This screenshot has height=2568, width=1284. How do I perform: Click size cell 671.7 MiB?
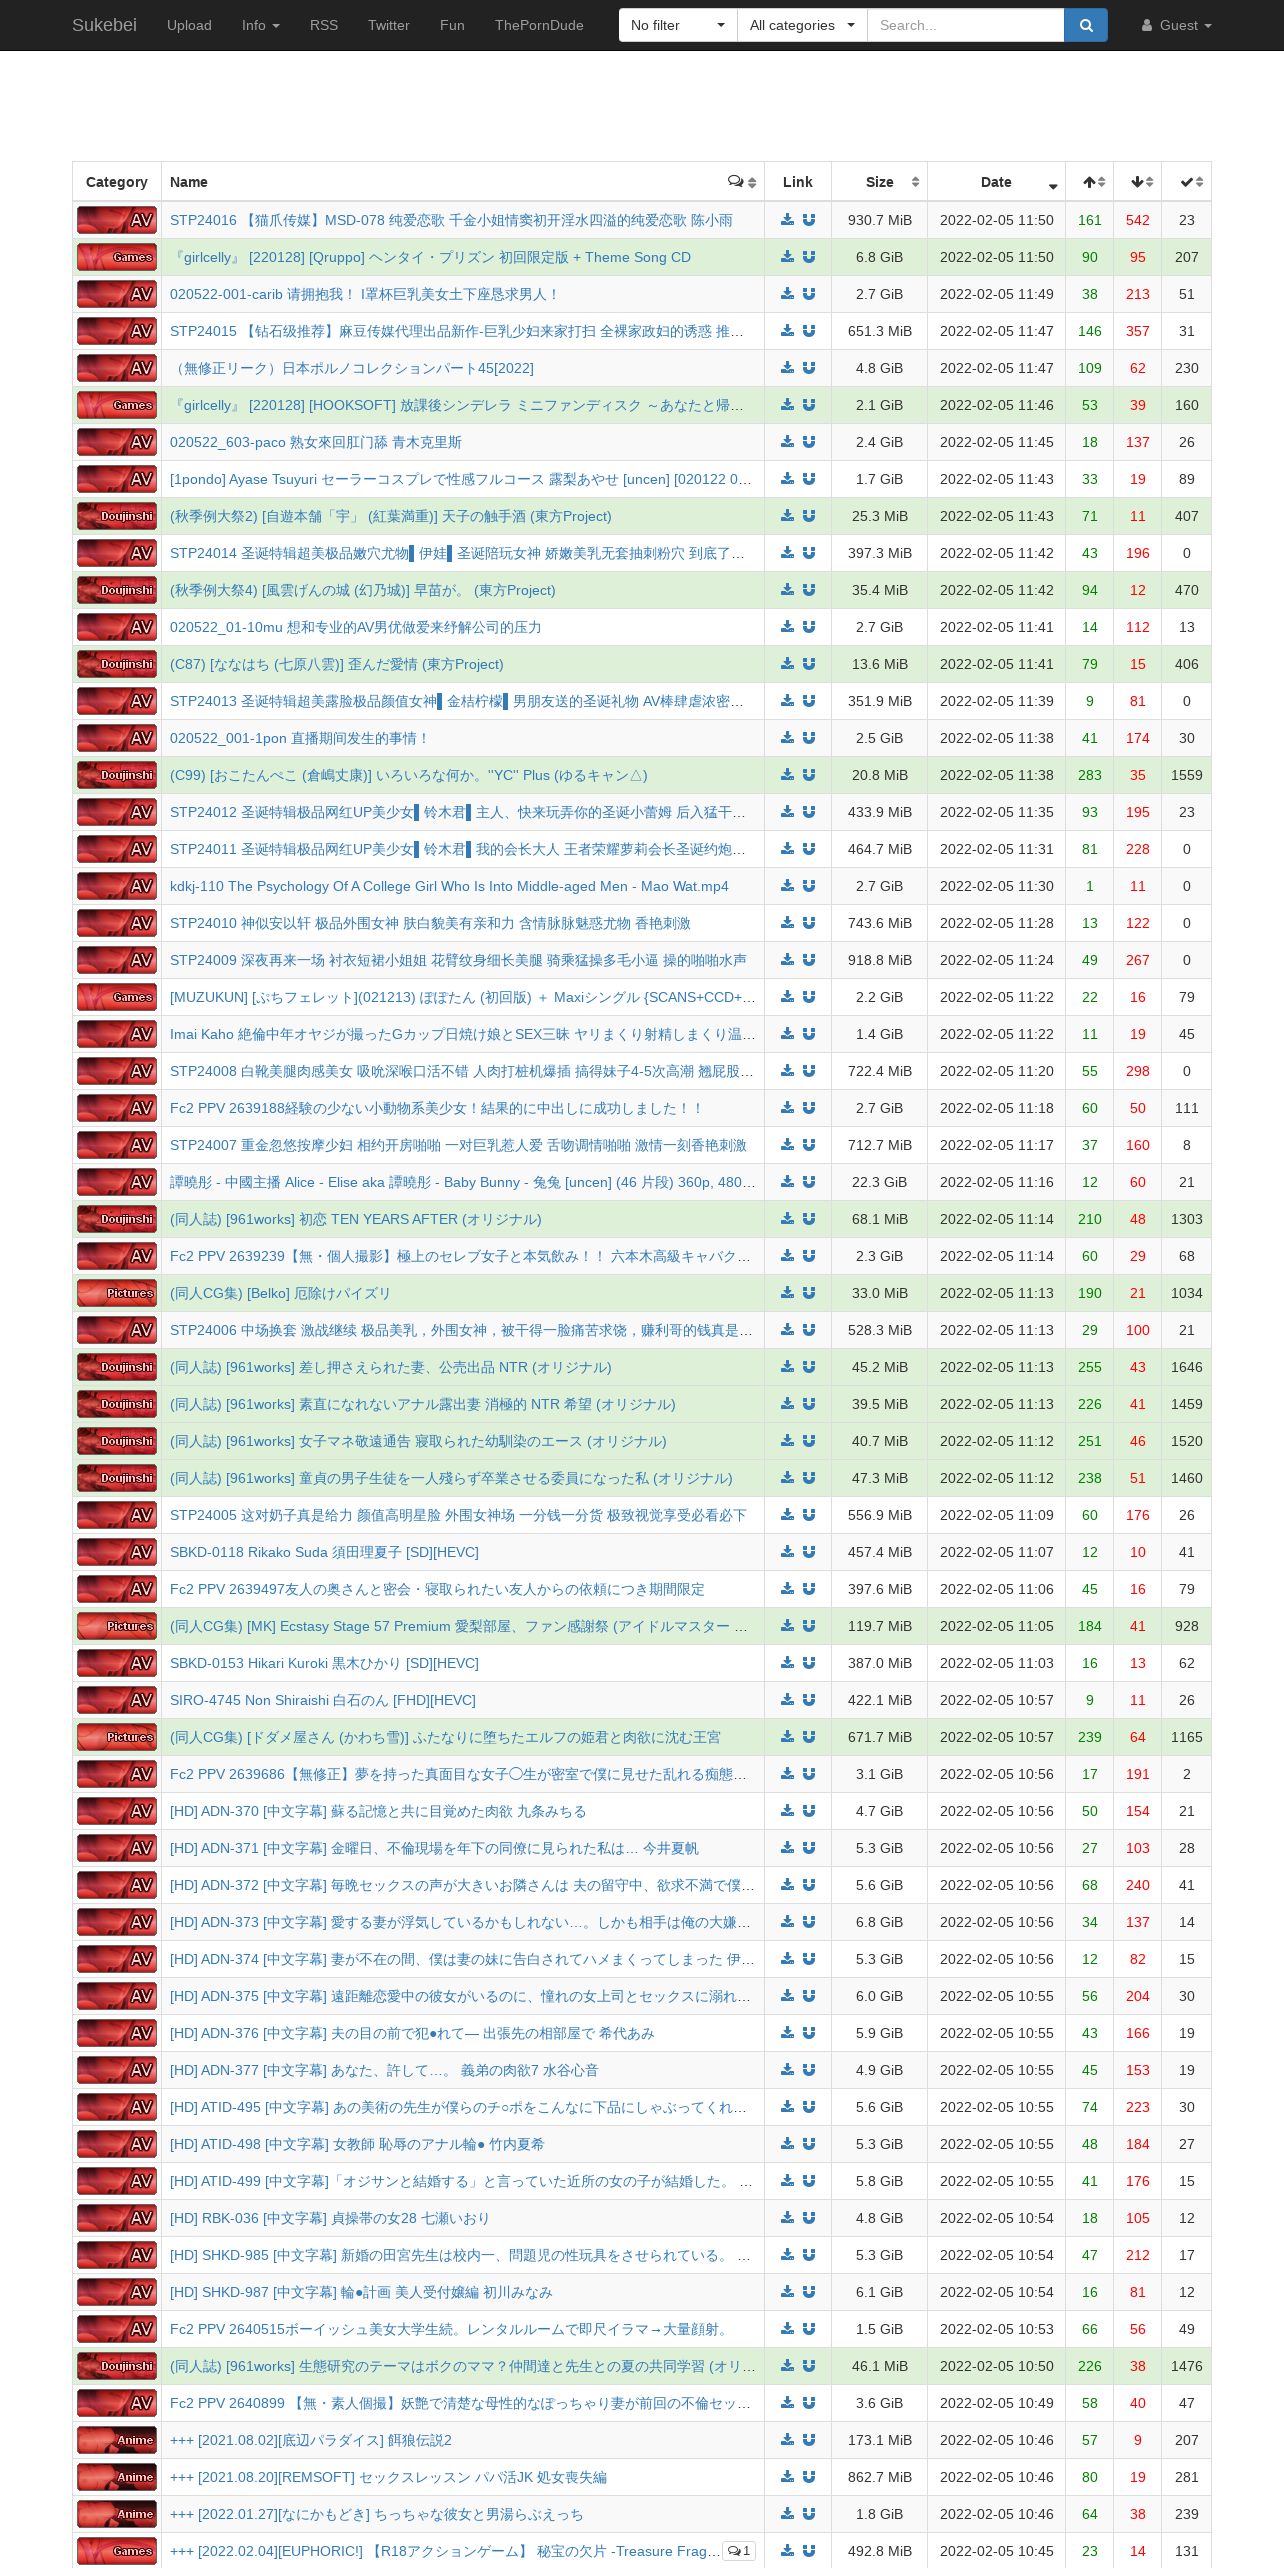[880, 1737]
